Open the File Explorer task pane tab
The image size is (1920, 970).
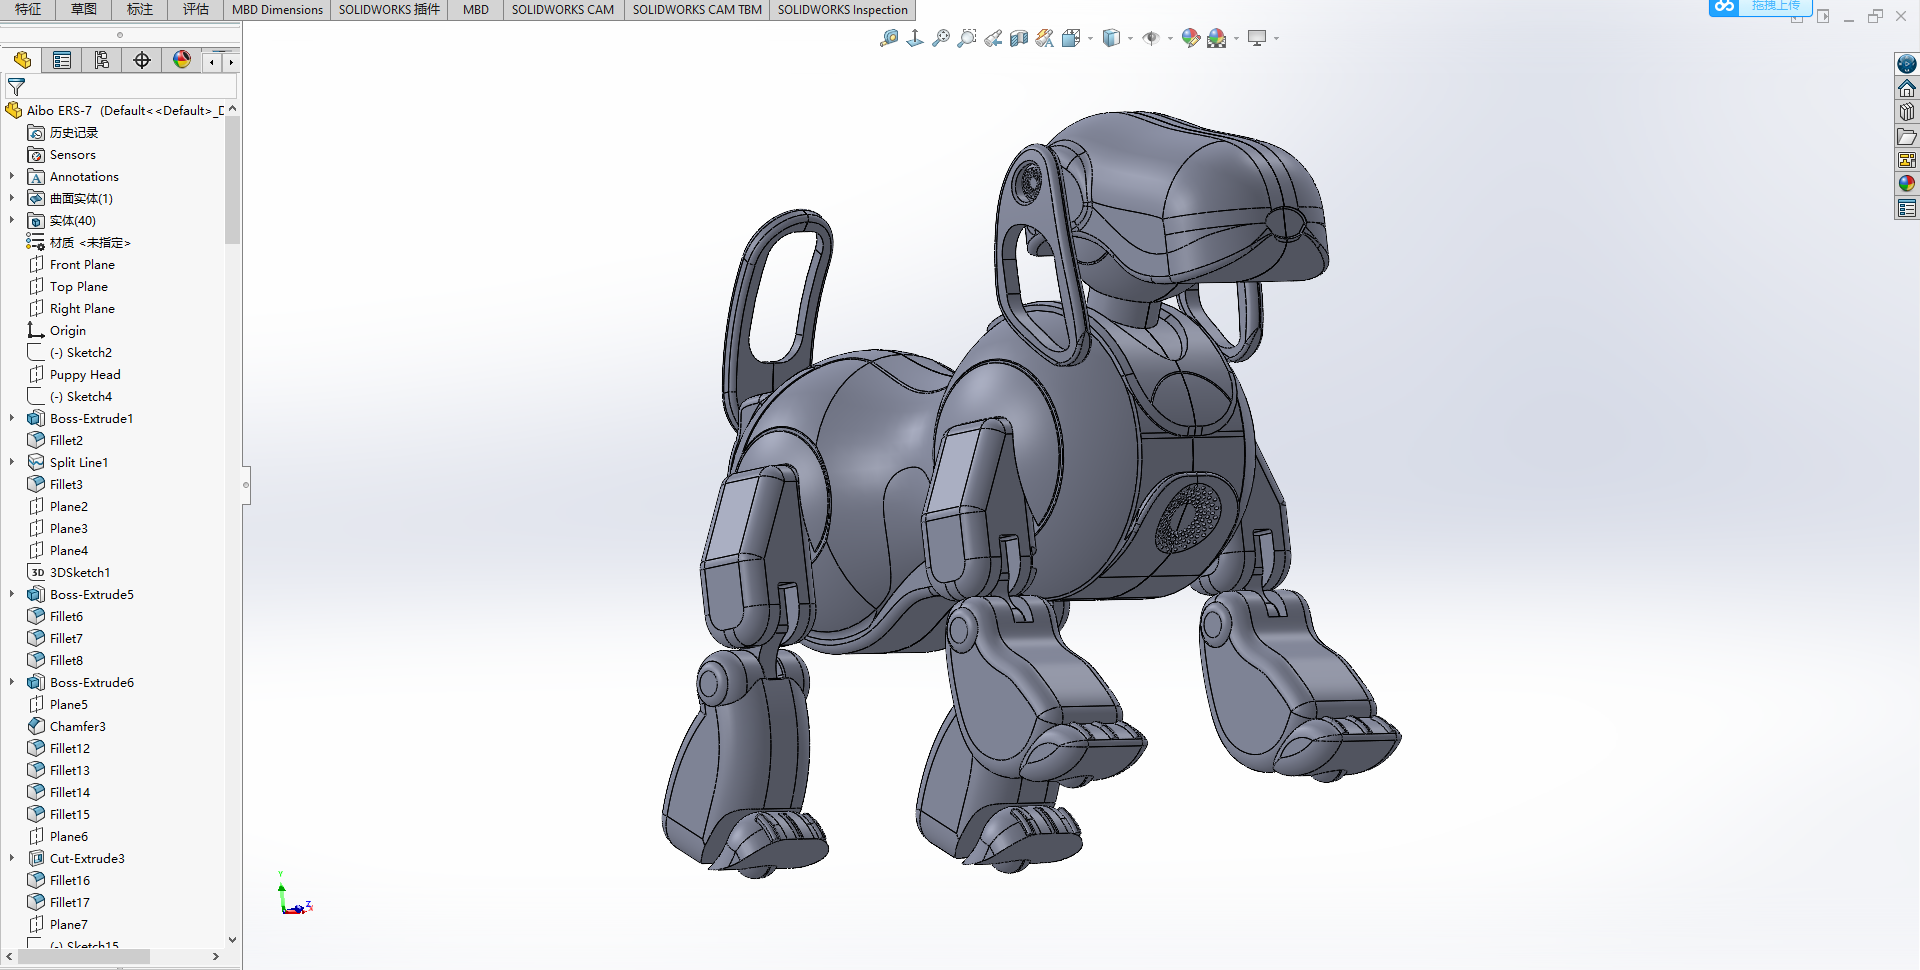click(x=1907, y=136)
